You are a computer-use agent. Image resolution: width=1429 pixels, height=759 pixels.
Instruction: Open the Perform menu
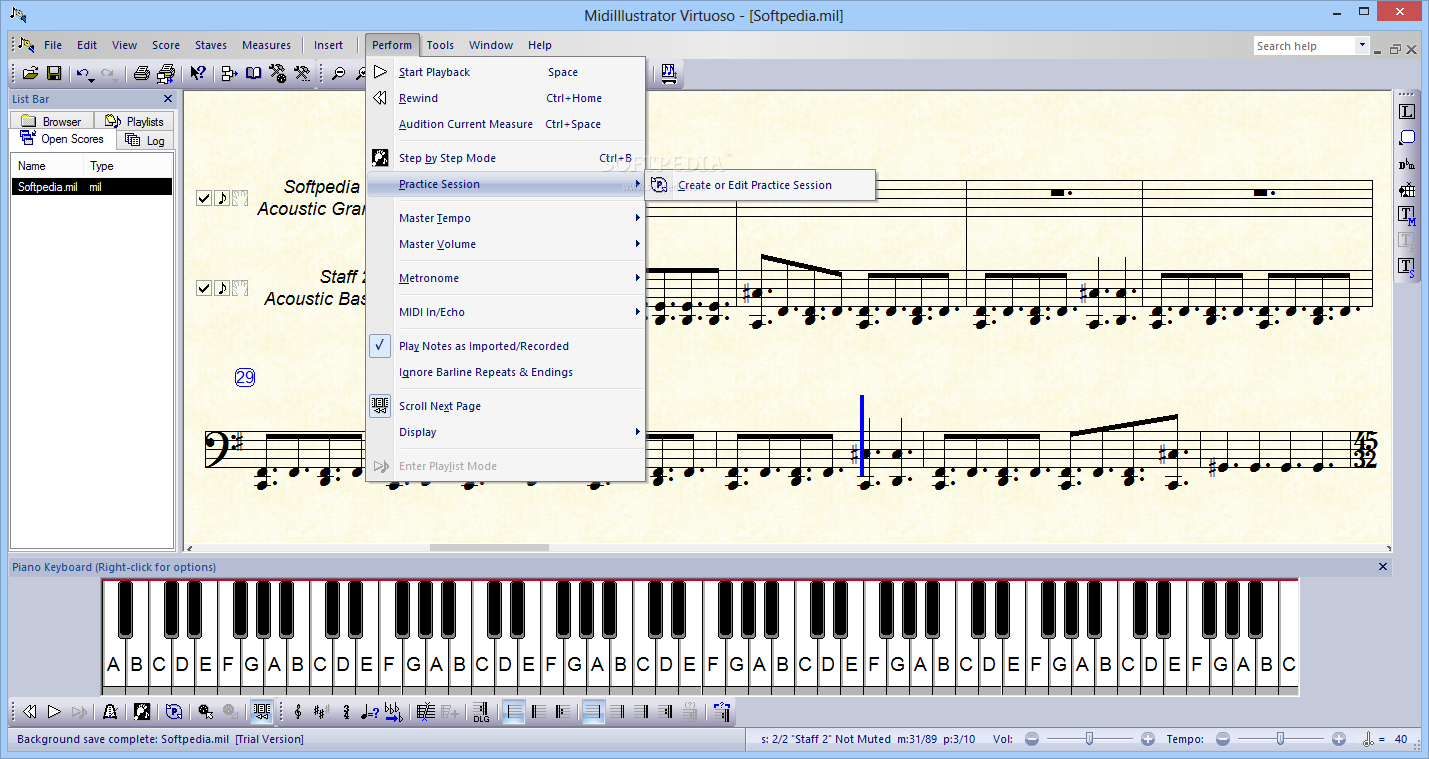392,45
